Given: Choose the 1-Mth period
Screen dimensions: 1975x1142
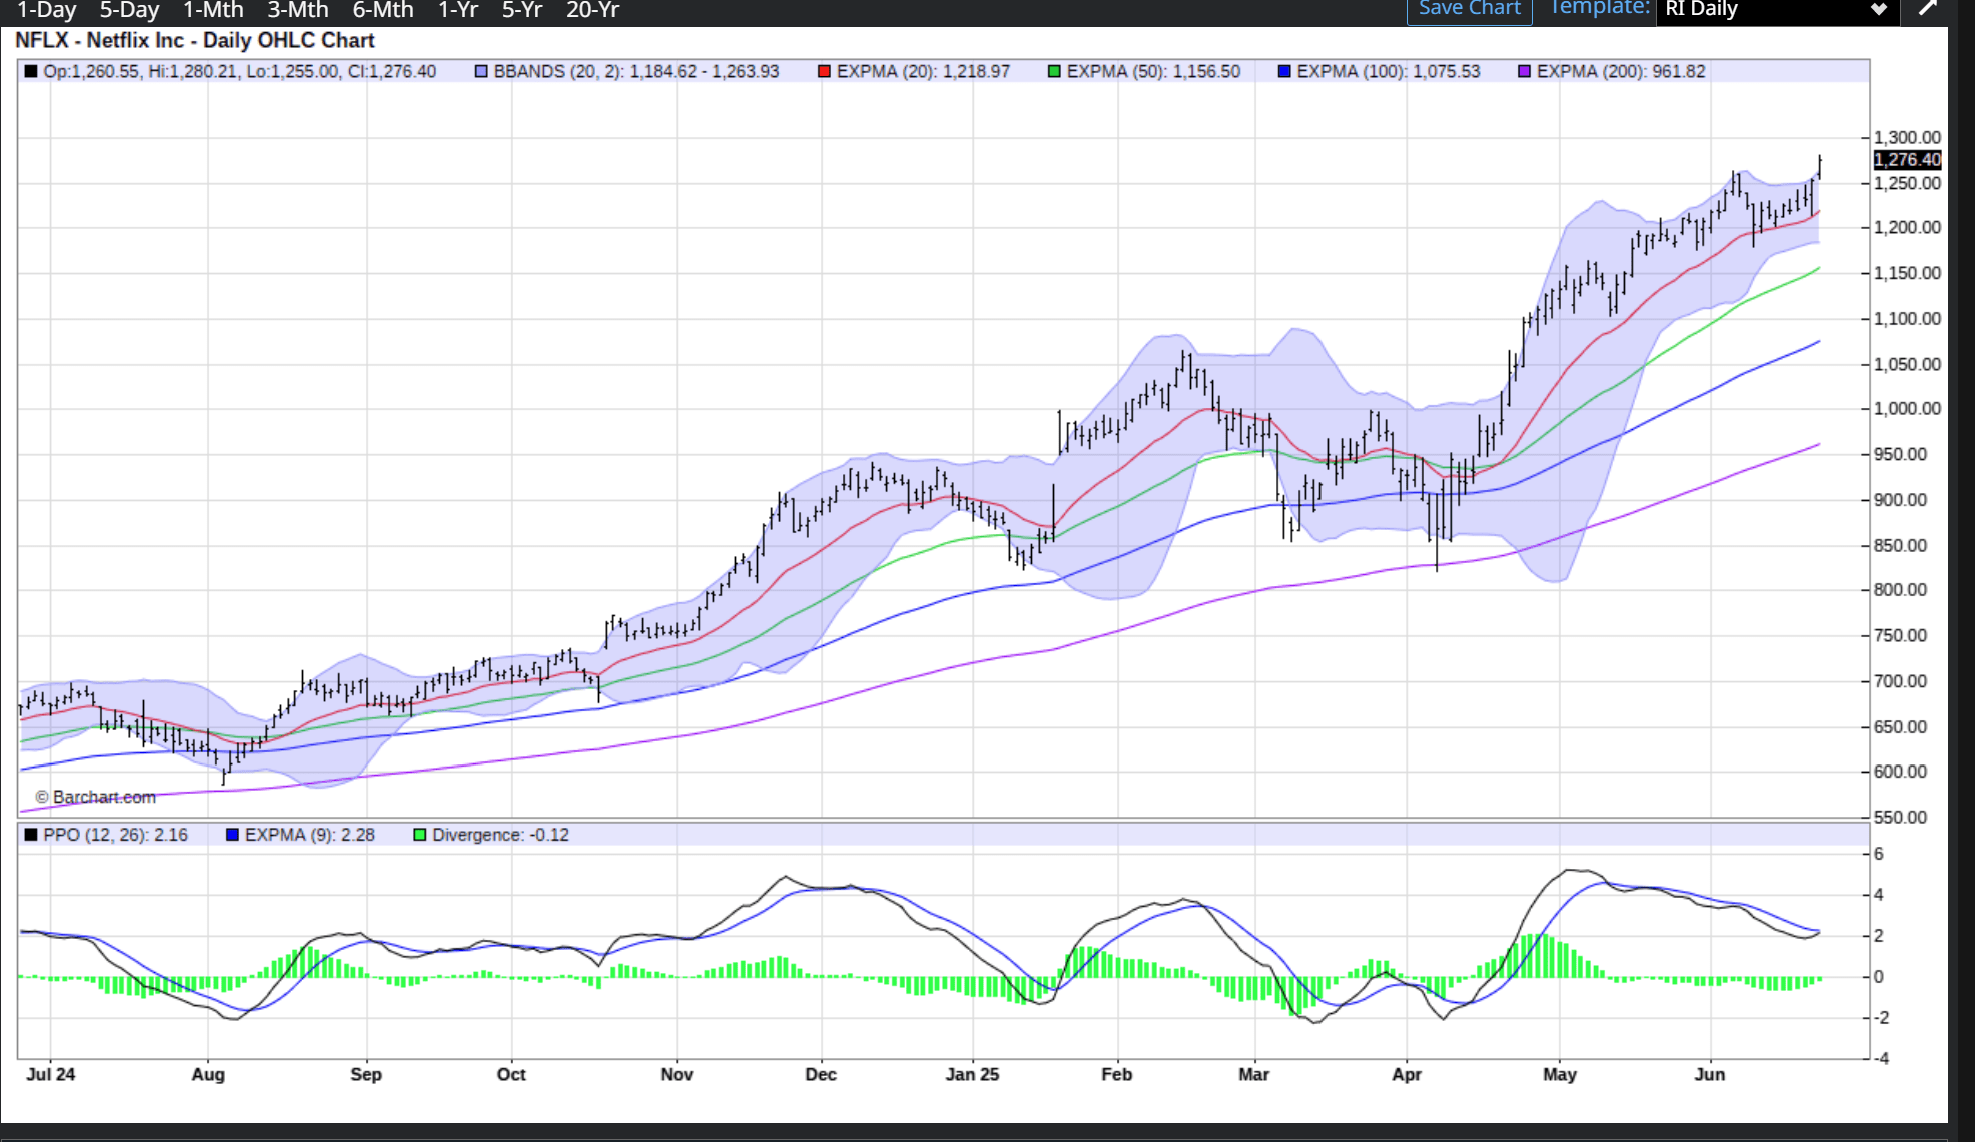Looking at the screenshot, I should pos(213,10).
